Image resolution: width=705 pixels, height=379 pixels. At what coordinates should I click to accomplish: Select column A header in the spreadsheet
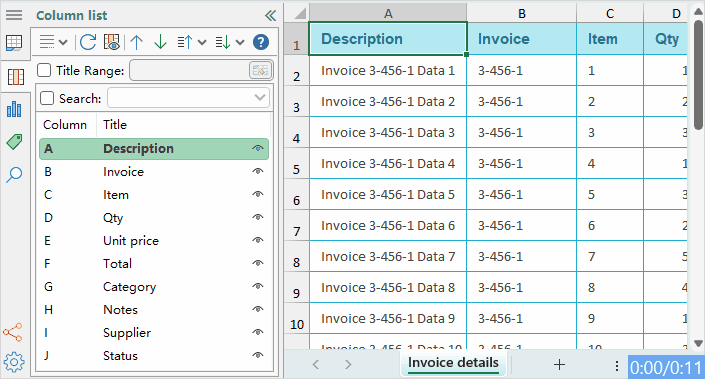point(388,13)
